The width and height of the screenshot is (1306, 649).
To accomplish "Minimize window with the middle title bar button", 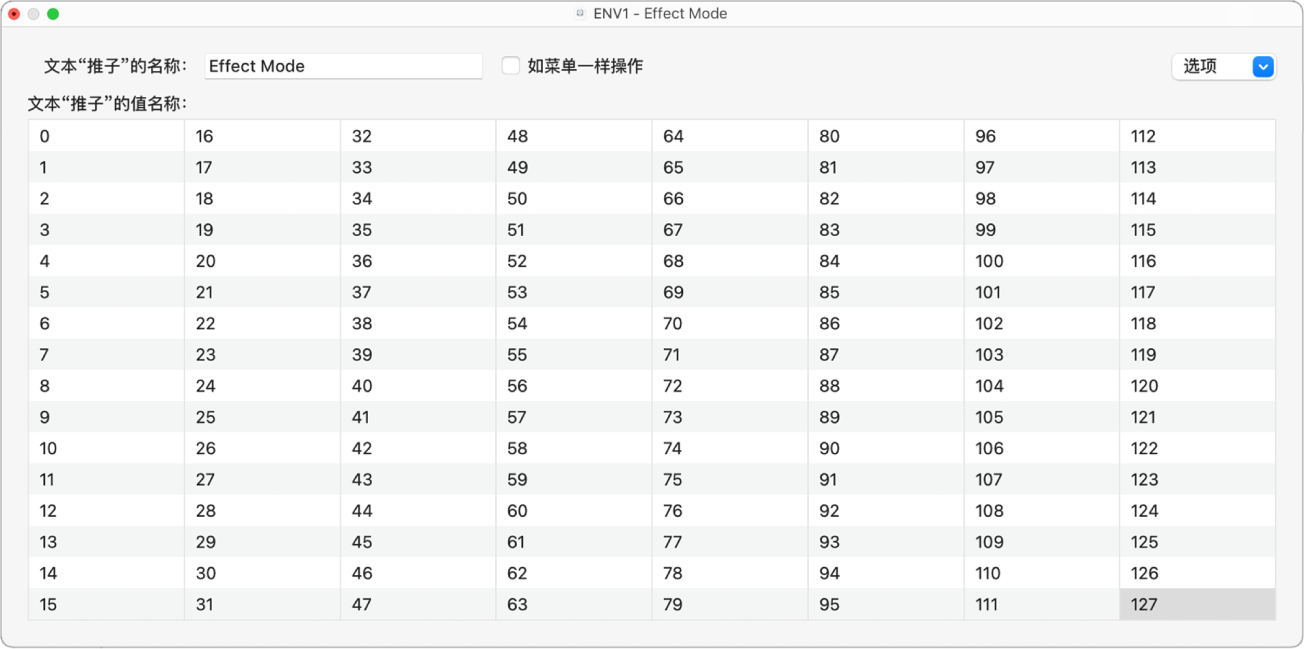I will tap(33, 14).
